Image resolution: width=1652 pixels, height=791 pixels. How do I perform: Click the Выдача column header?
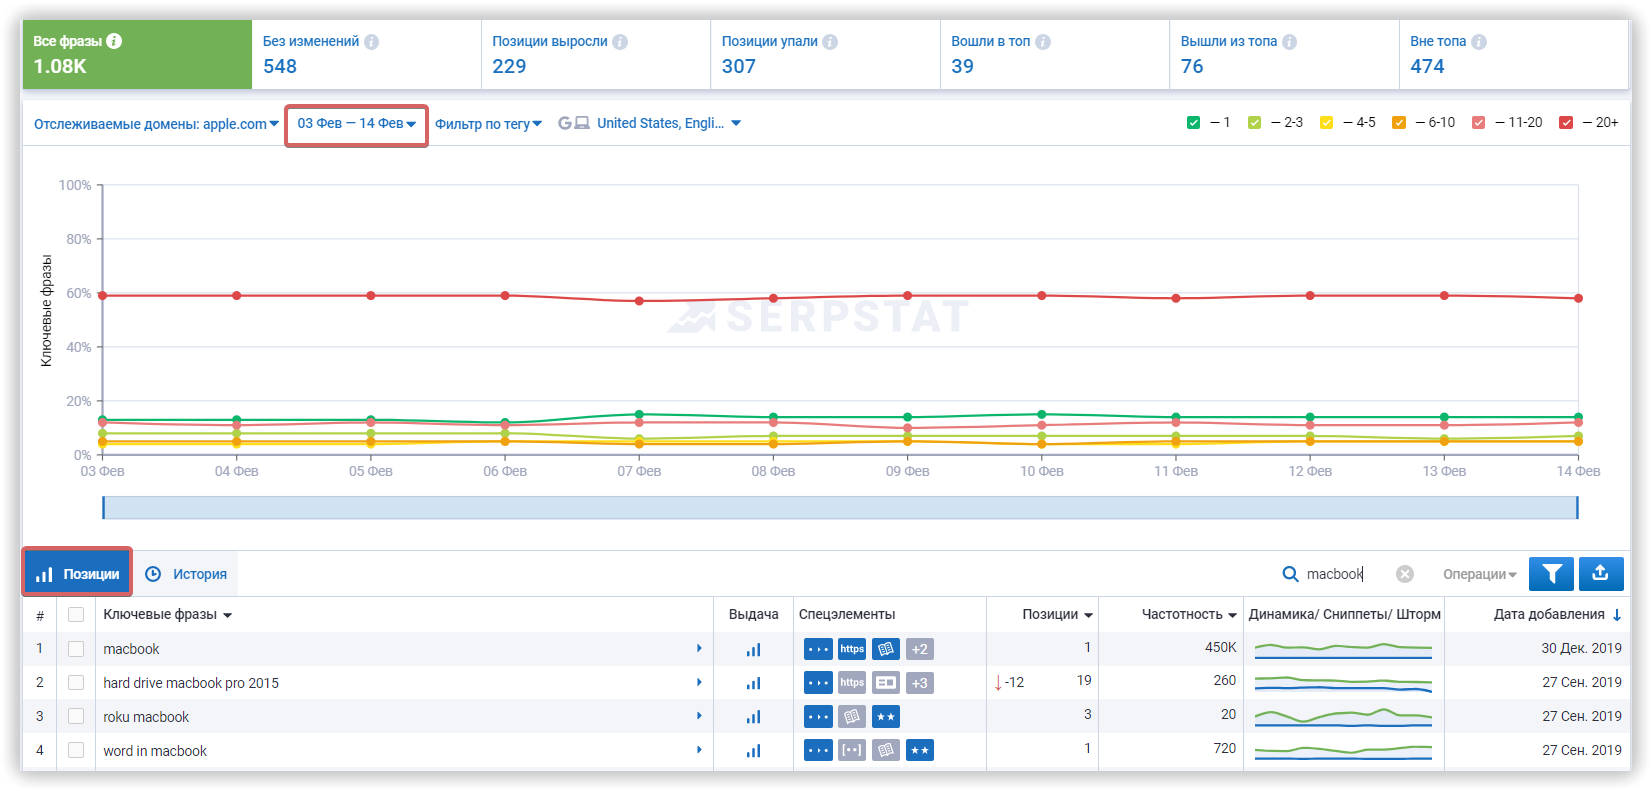pyautogui.click(x=753, y=615)
